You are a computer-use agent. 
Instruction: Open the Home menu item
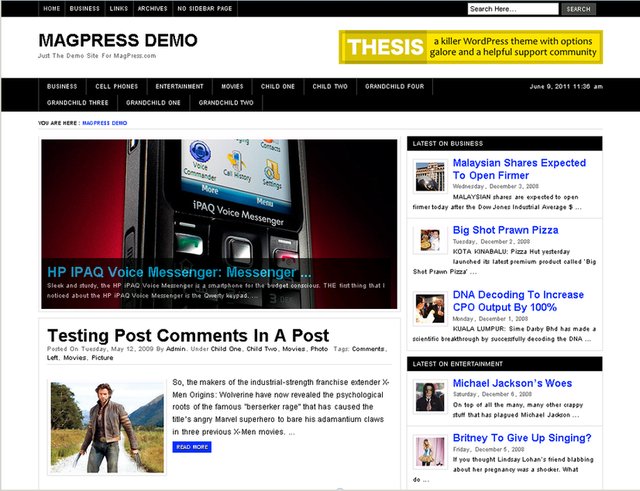pos(52,9)
